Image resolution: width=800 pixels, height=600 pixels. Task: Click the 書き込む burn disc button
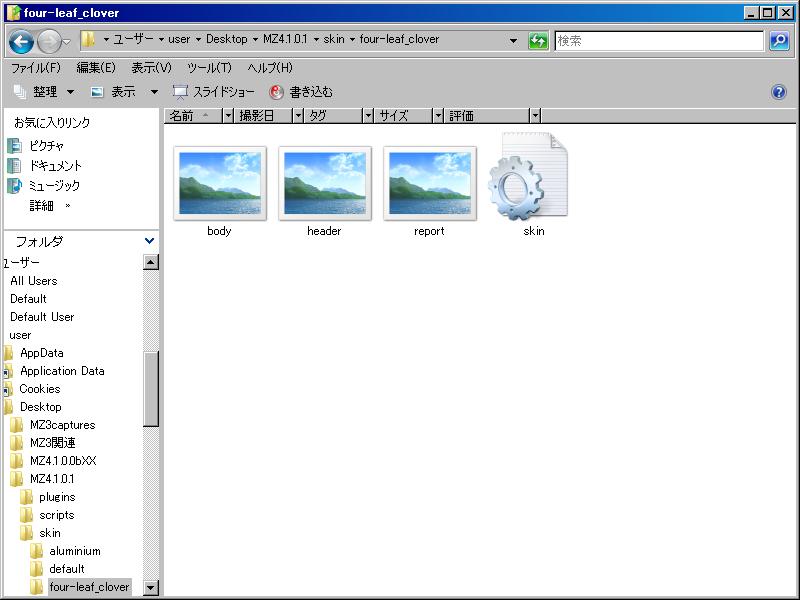301,92
